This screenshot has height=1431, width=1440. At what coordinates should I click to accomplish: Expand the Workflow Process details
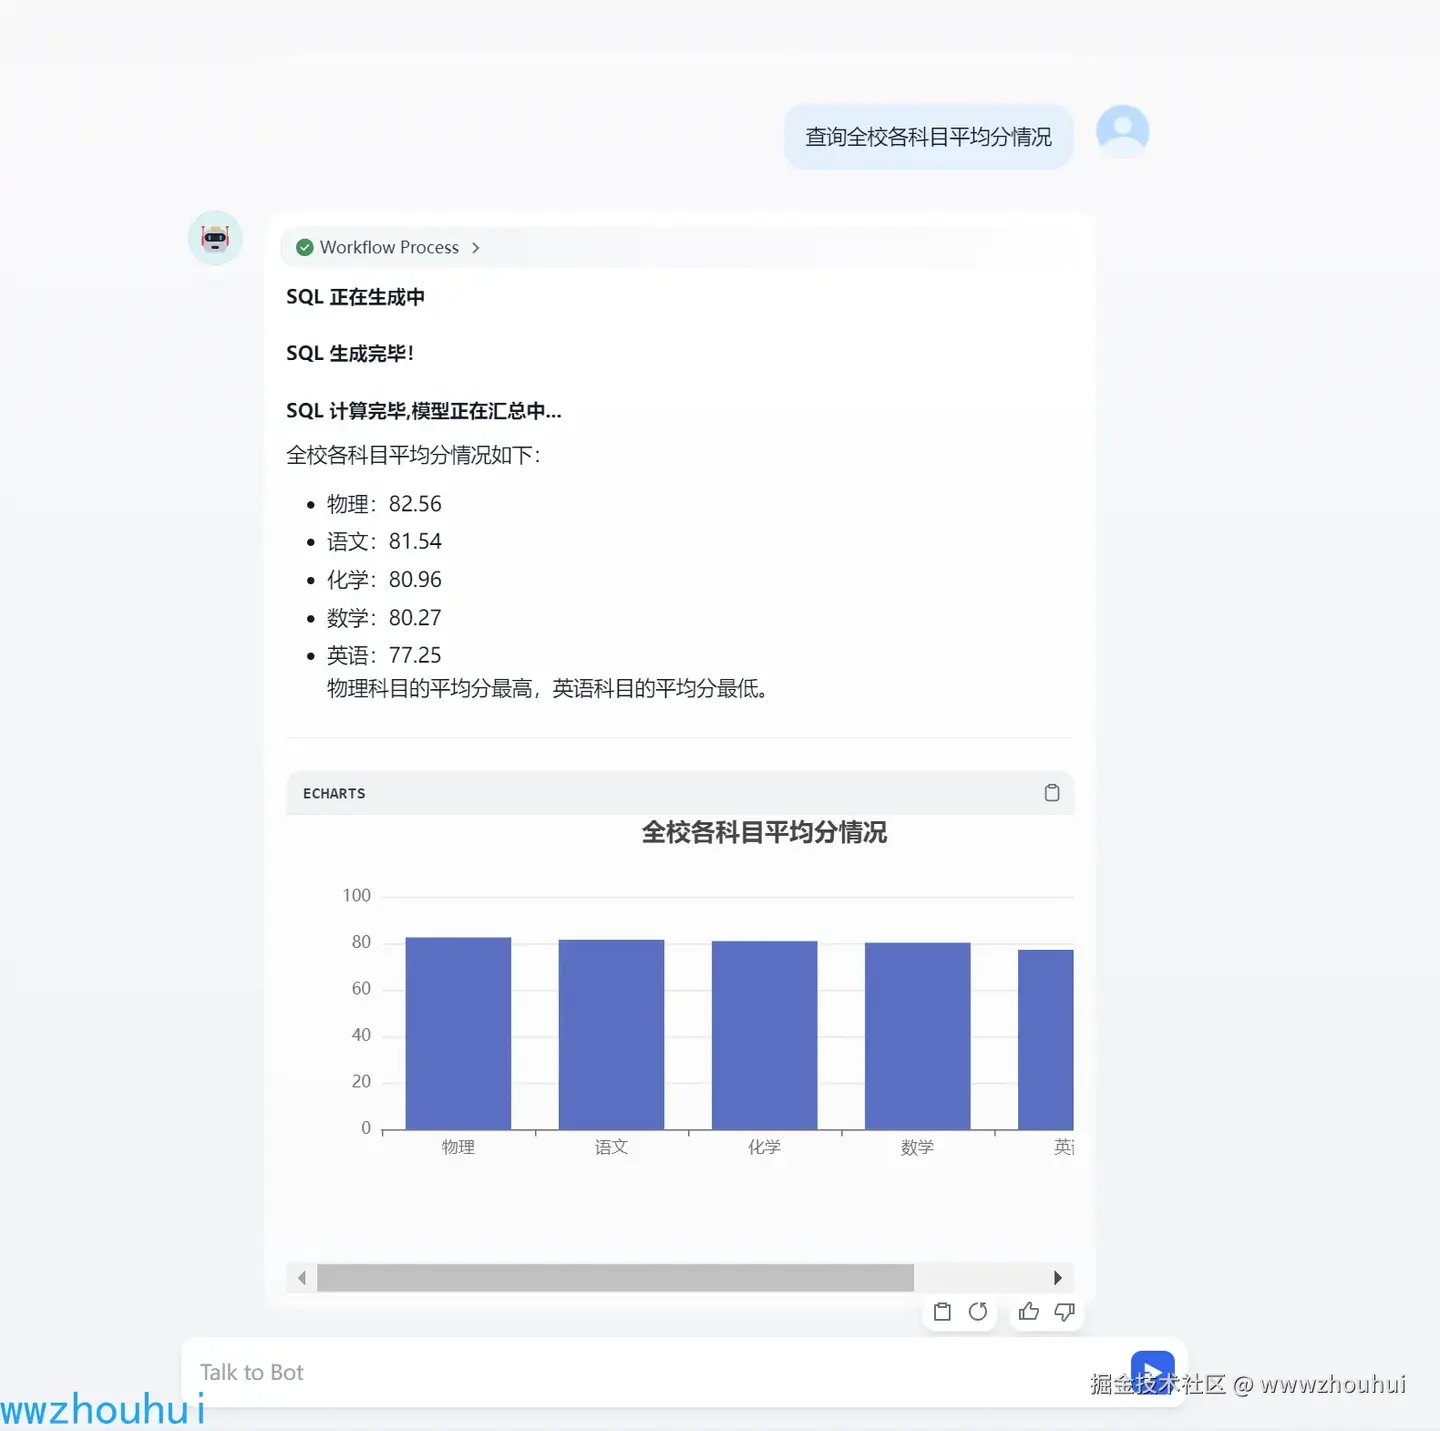475,247
